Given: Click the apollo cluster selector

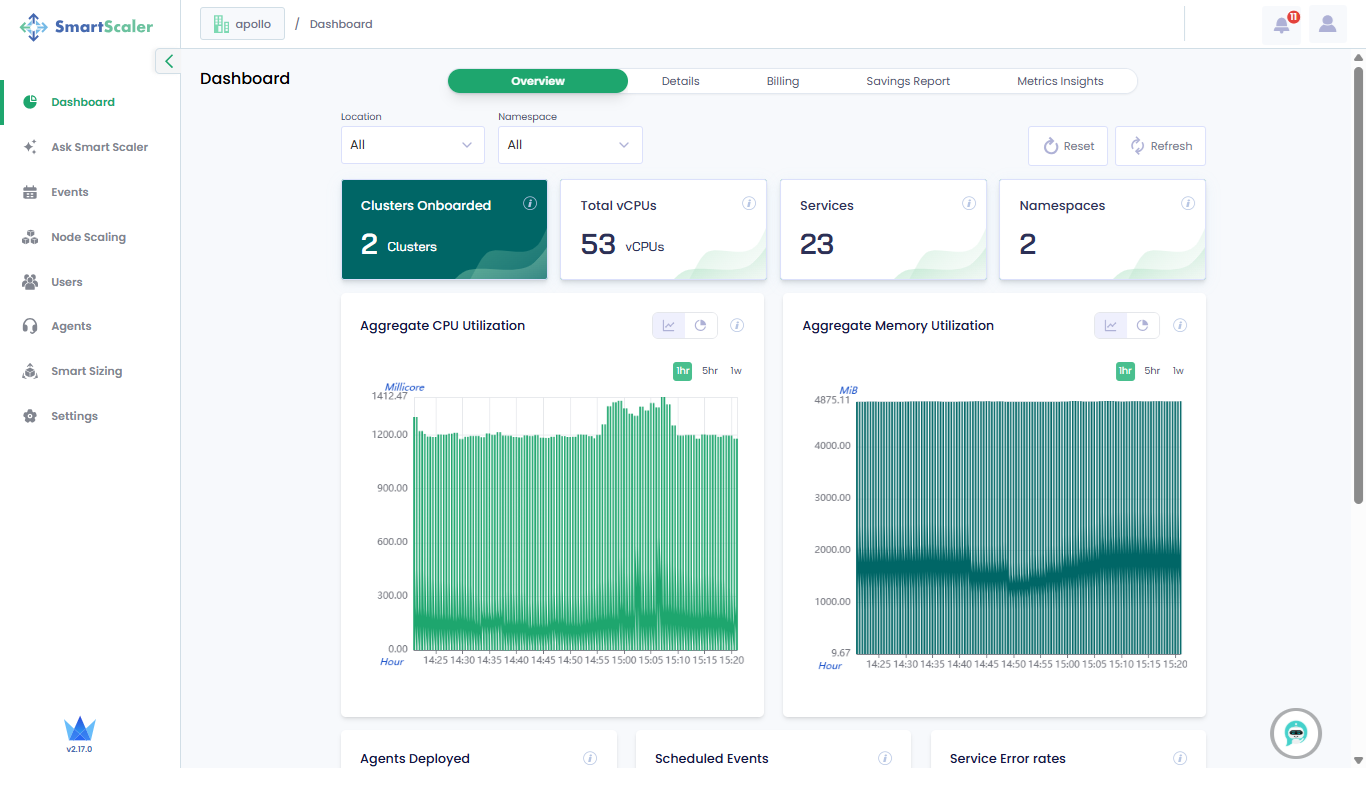Looking at the screenshot, I should click(242, 23).
